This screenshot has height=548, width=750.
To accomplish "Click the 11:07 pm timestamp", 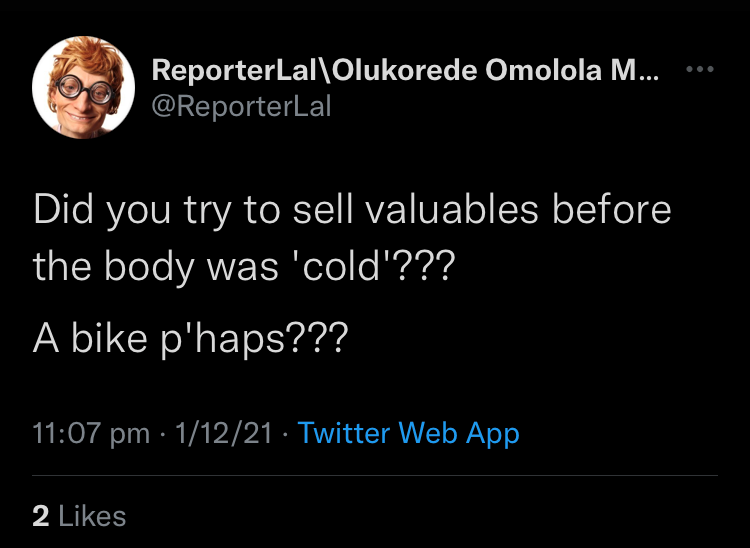I will coord(91,434).
